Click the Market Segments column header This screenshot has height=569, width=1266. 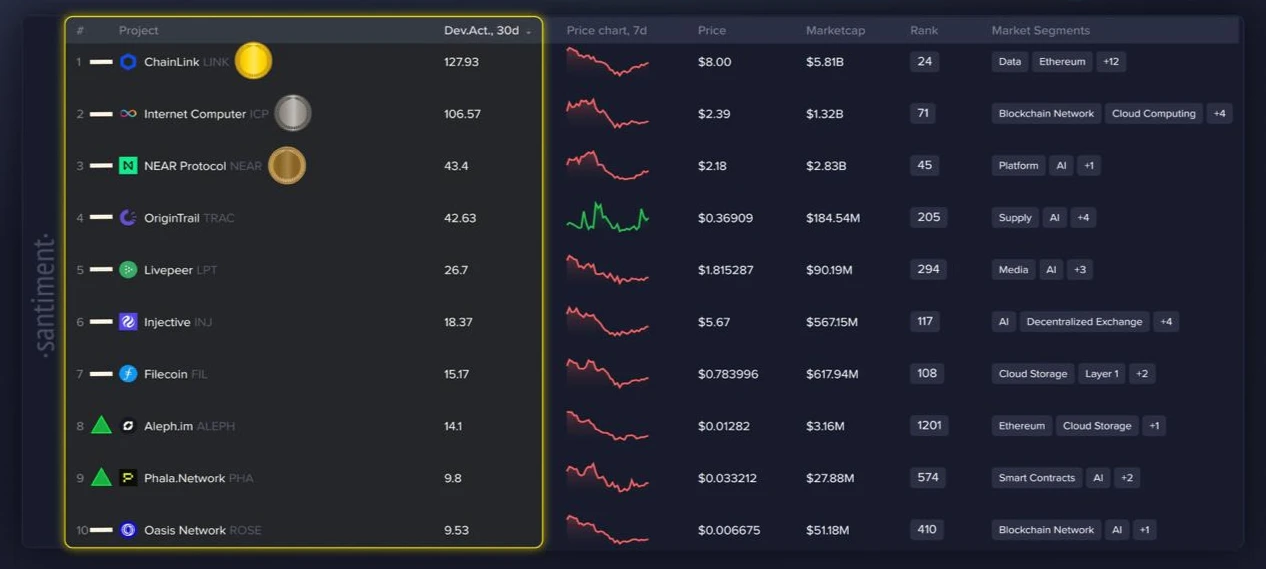click(1041, 31)
